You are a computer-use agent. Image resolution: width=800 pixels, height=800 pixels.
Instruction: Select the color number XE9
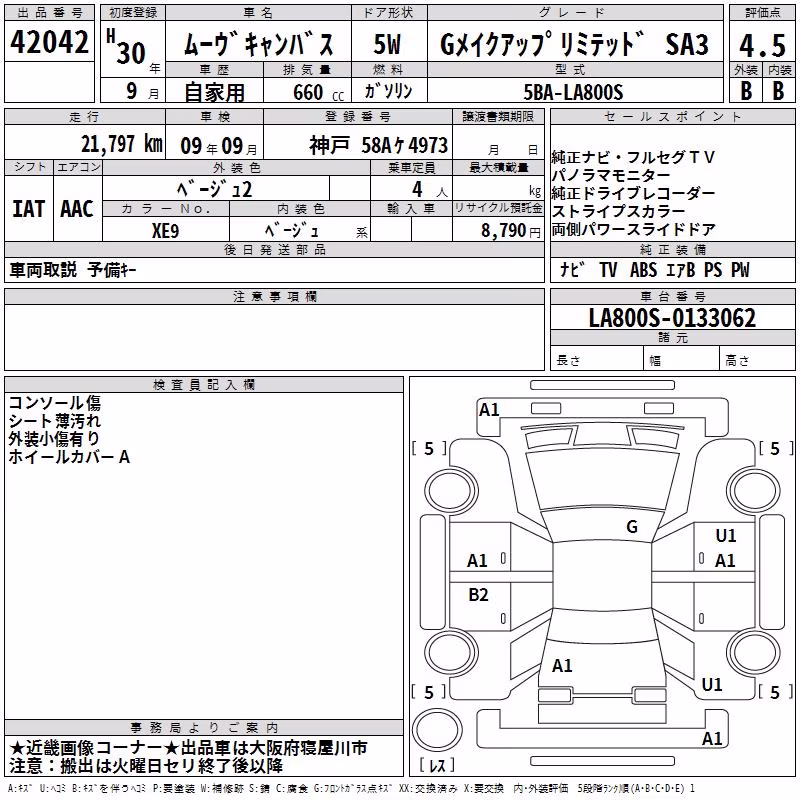[165, 231]
